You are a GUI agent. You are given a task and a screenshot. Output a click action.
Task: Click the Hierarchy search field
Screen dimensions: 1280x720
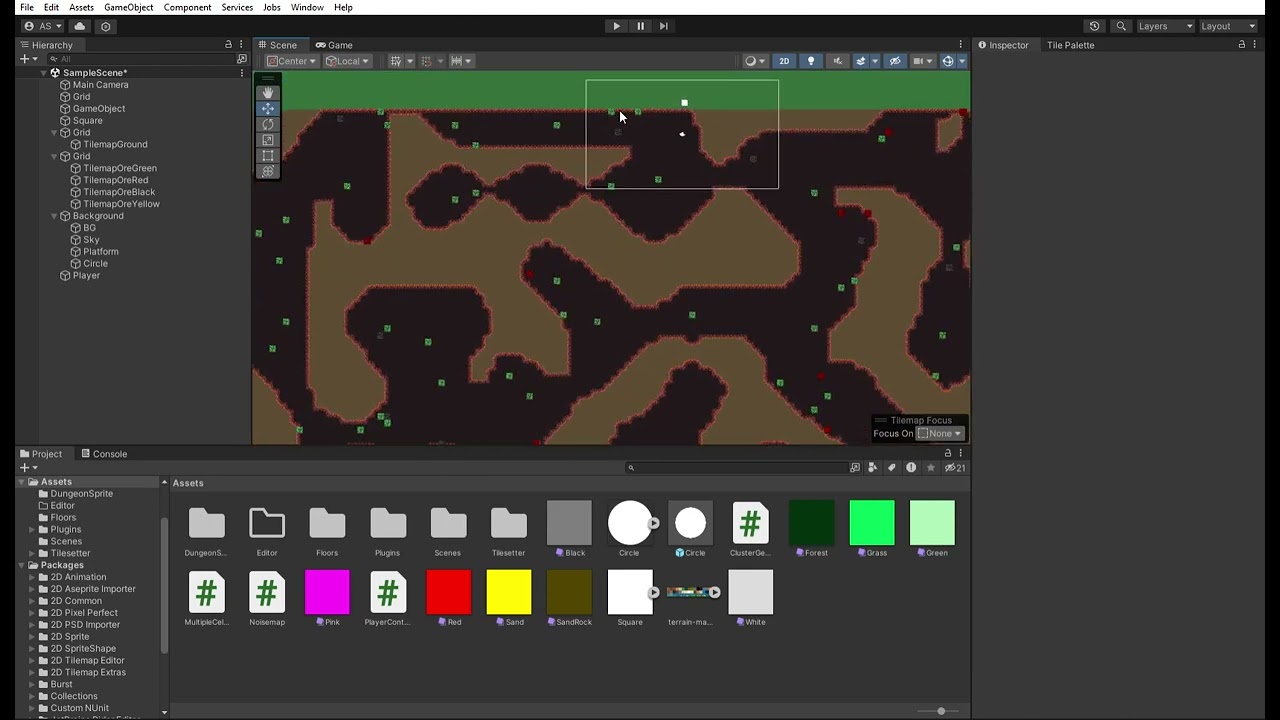pyautogui.click(x=140, y=59)
